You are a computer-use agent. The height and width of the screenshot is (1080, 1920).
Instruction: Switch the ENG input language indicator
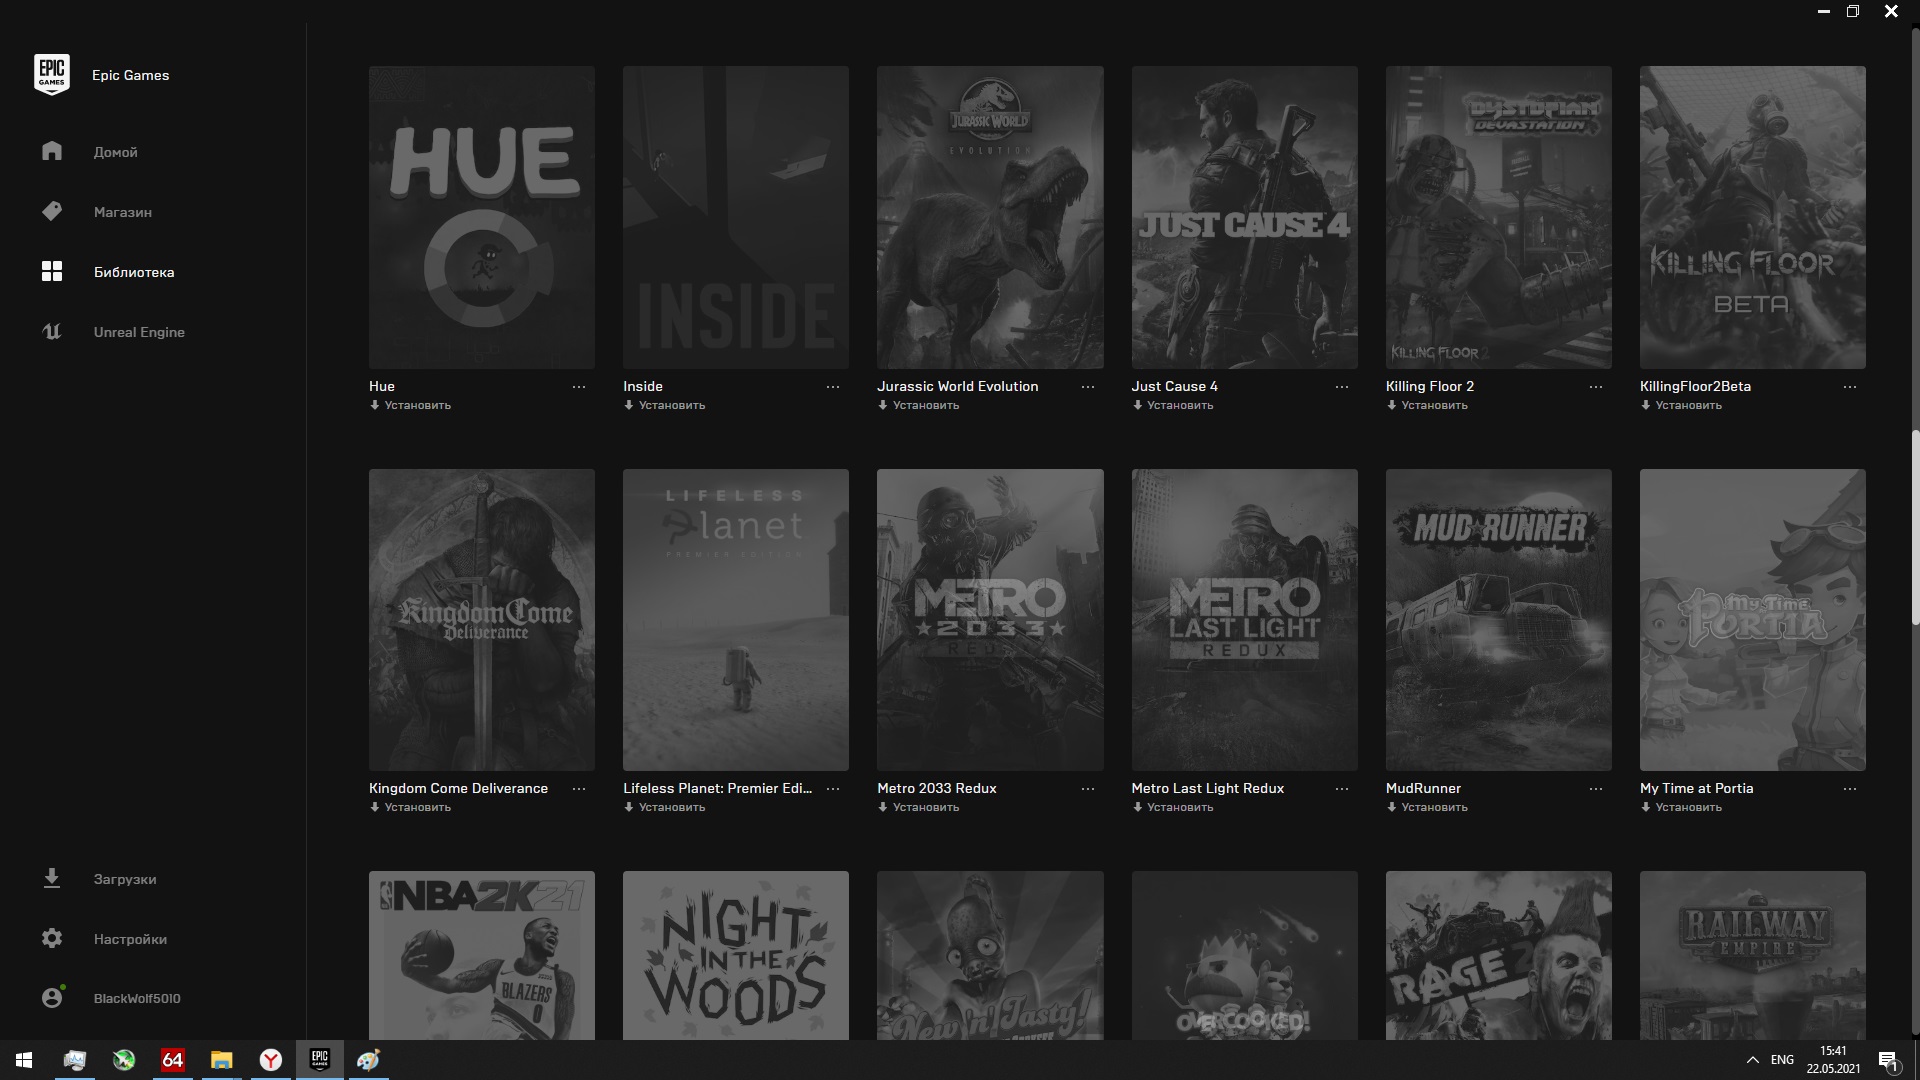(1782, 1060)
